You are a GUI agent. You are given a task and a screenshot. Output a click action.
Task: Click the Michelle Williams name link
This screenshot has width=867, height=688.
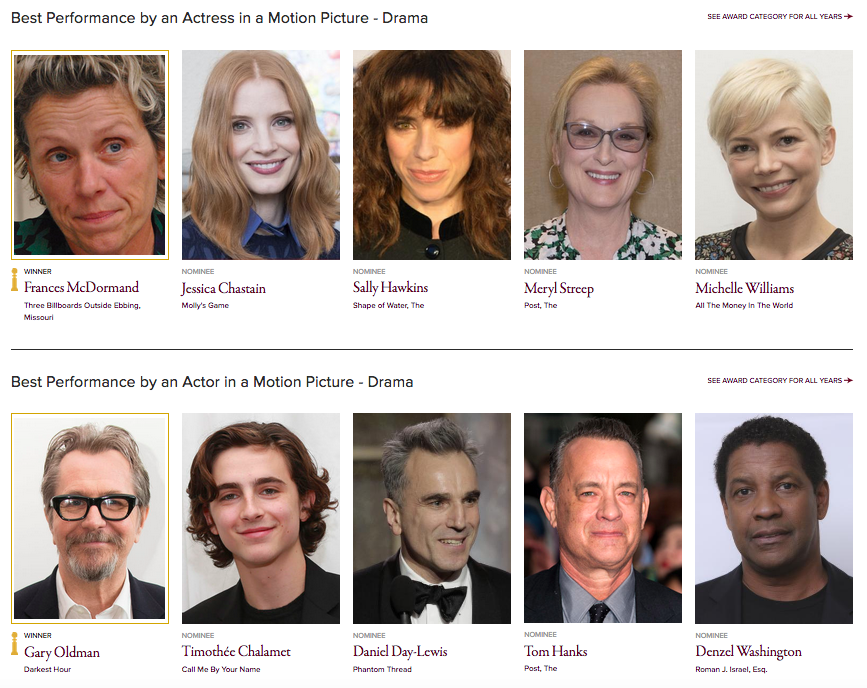click(744, 288)
